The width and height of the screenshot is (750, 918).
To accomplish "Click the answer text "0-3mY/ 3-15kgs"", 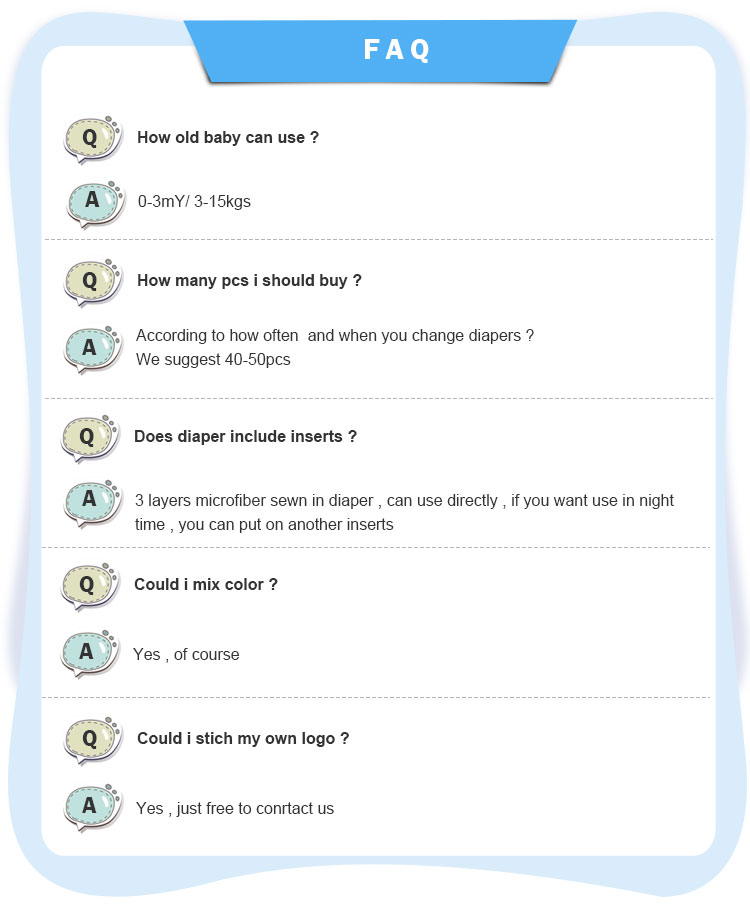I will 194,201.
